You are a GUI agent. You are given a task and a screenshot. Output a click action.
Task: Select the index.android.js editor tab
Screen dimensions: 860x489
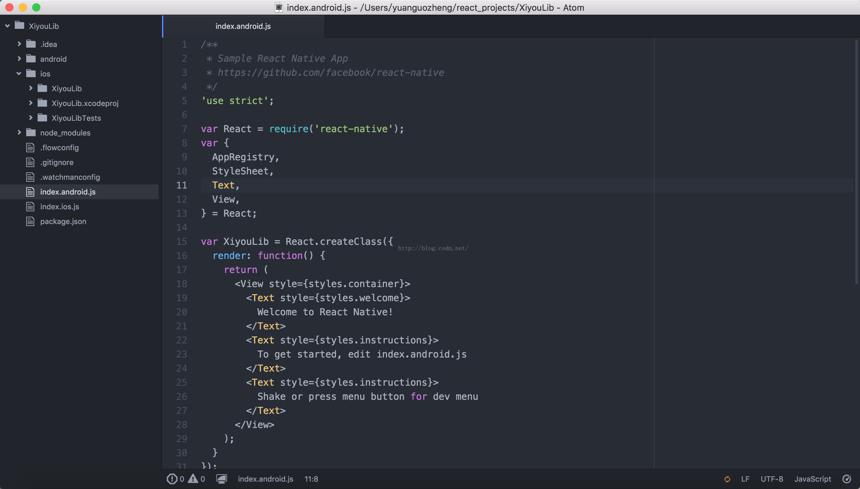pos(243,26)
